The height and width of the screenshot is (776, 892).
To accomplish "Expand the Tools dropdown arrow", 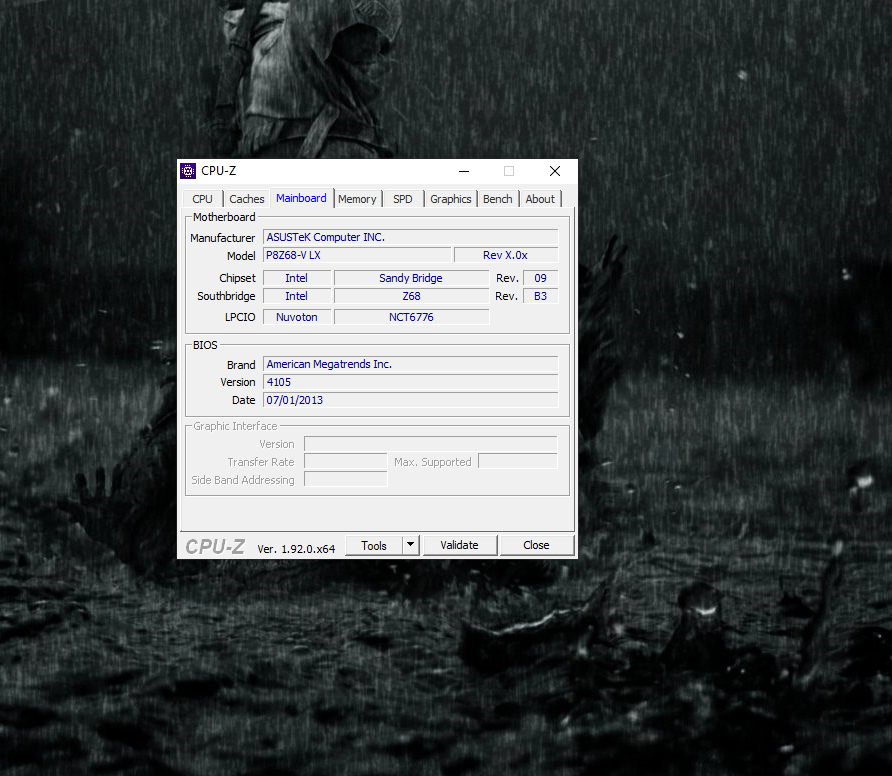I will click(x=410, y=545).
